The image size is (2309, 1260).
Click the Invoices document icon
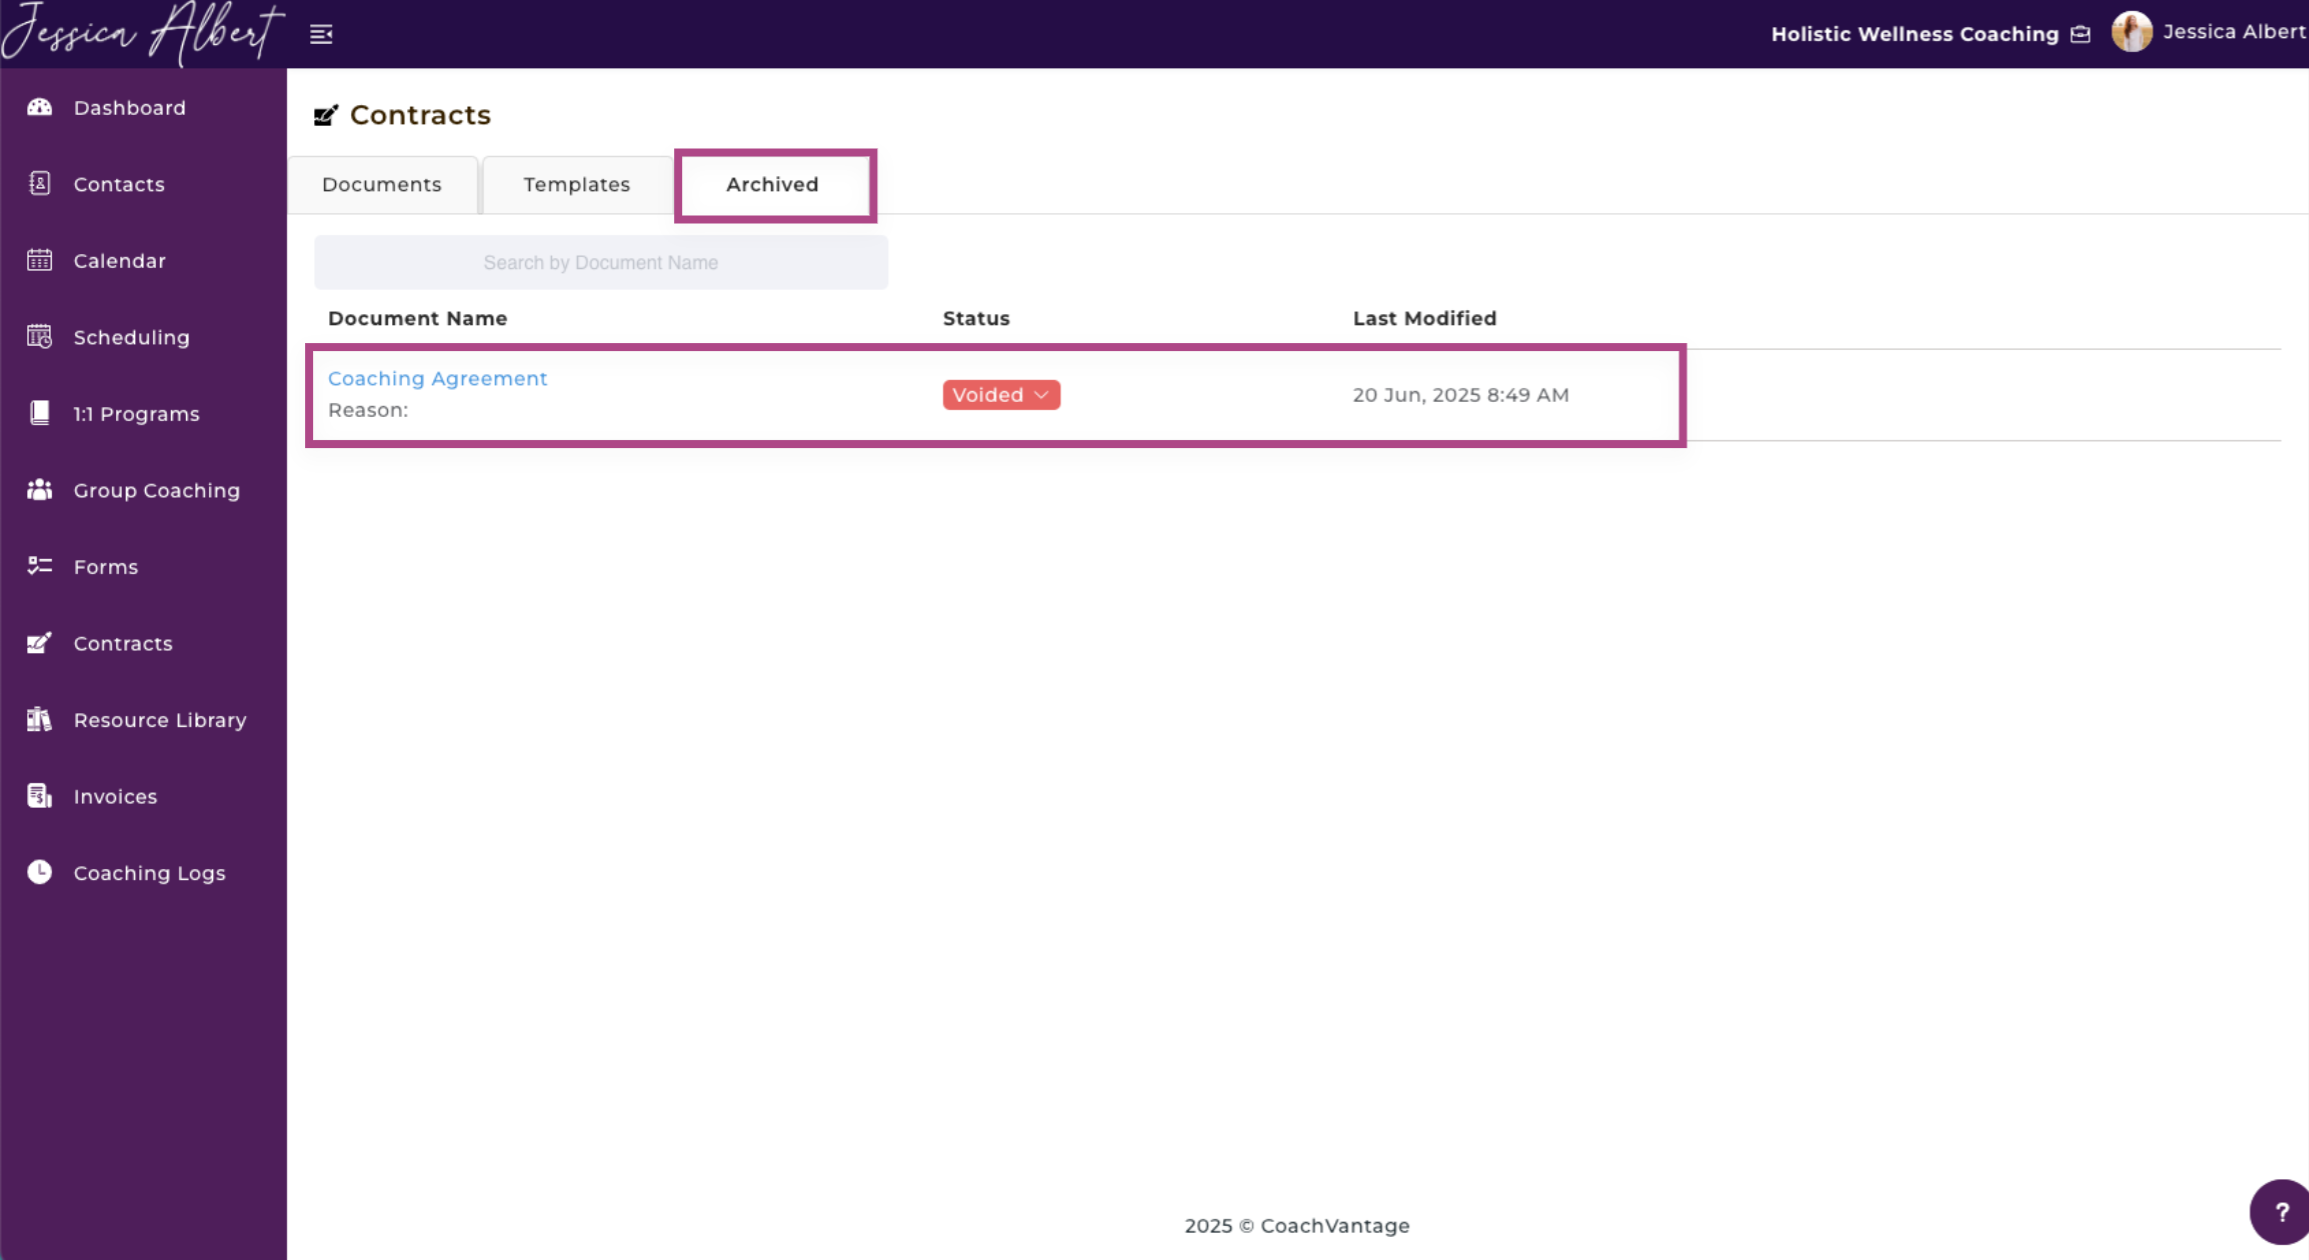click(x=39, y=795)
